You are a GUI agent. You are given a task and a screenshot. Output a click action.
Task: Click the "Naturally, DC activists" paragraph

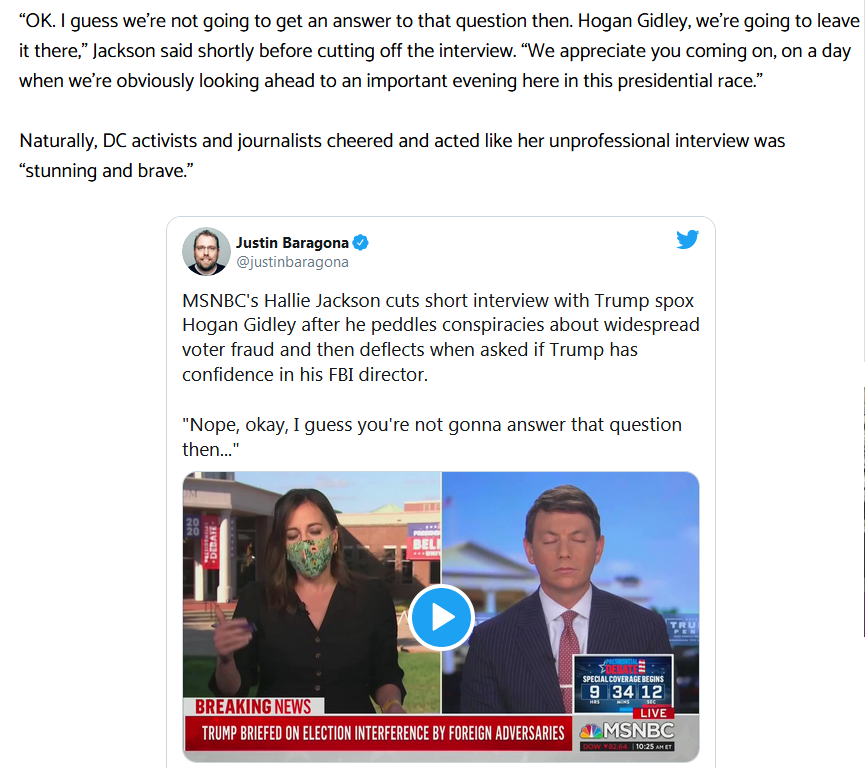(402, 156)
